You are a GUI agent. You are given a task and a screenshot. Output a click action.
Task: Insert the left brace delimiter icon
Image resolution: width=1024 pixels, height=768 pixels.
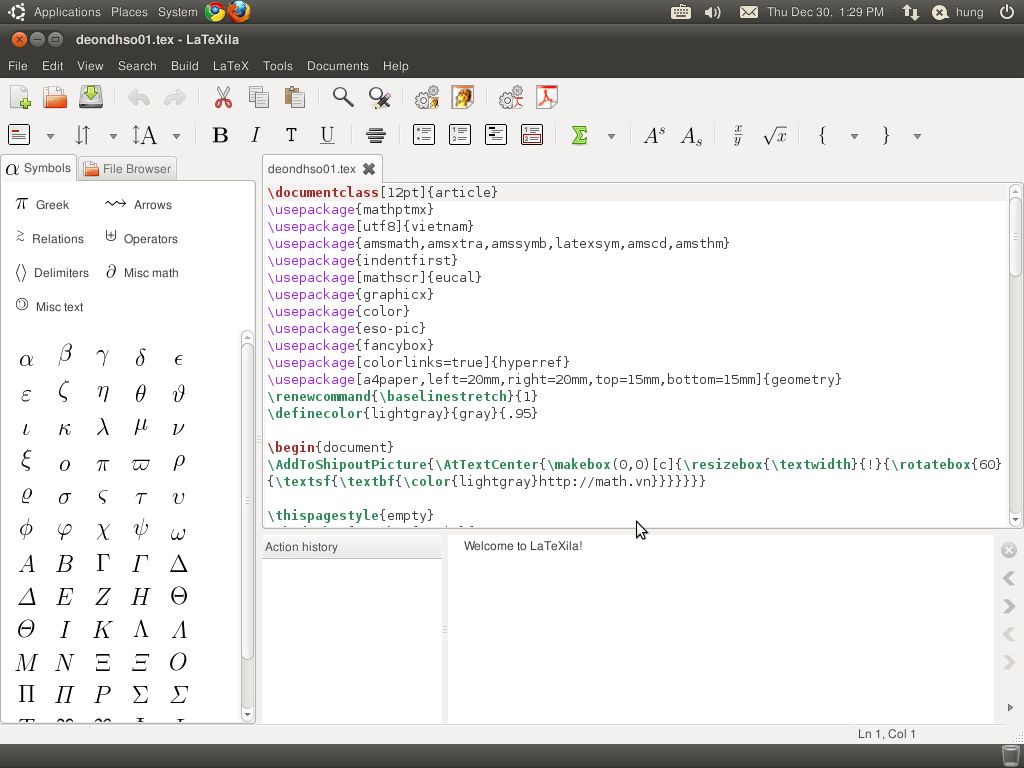(x=822, y=135)
